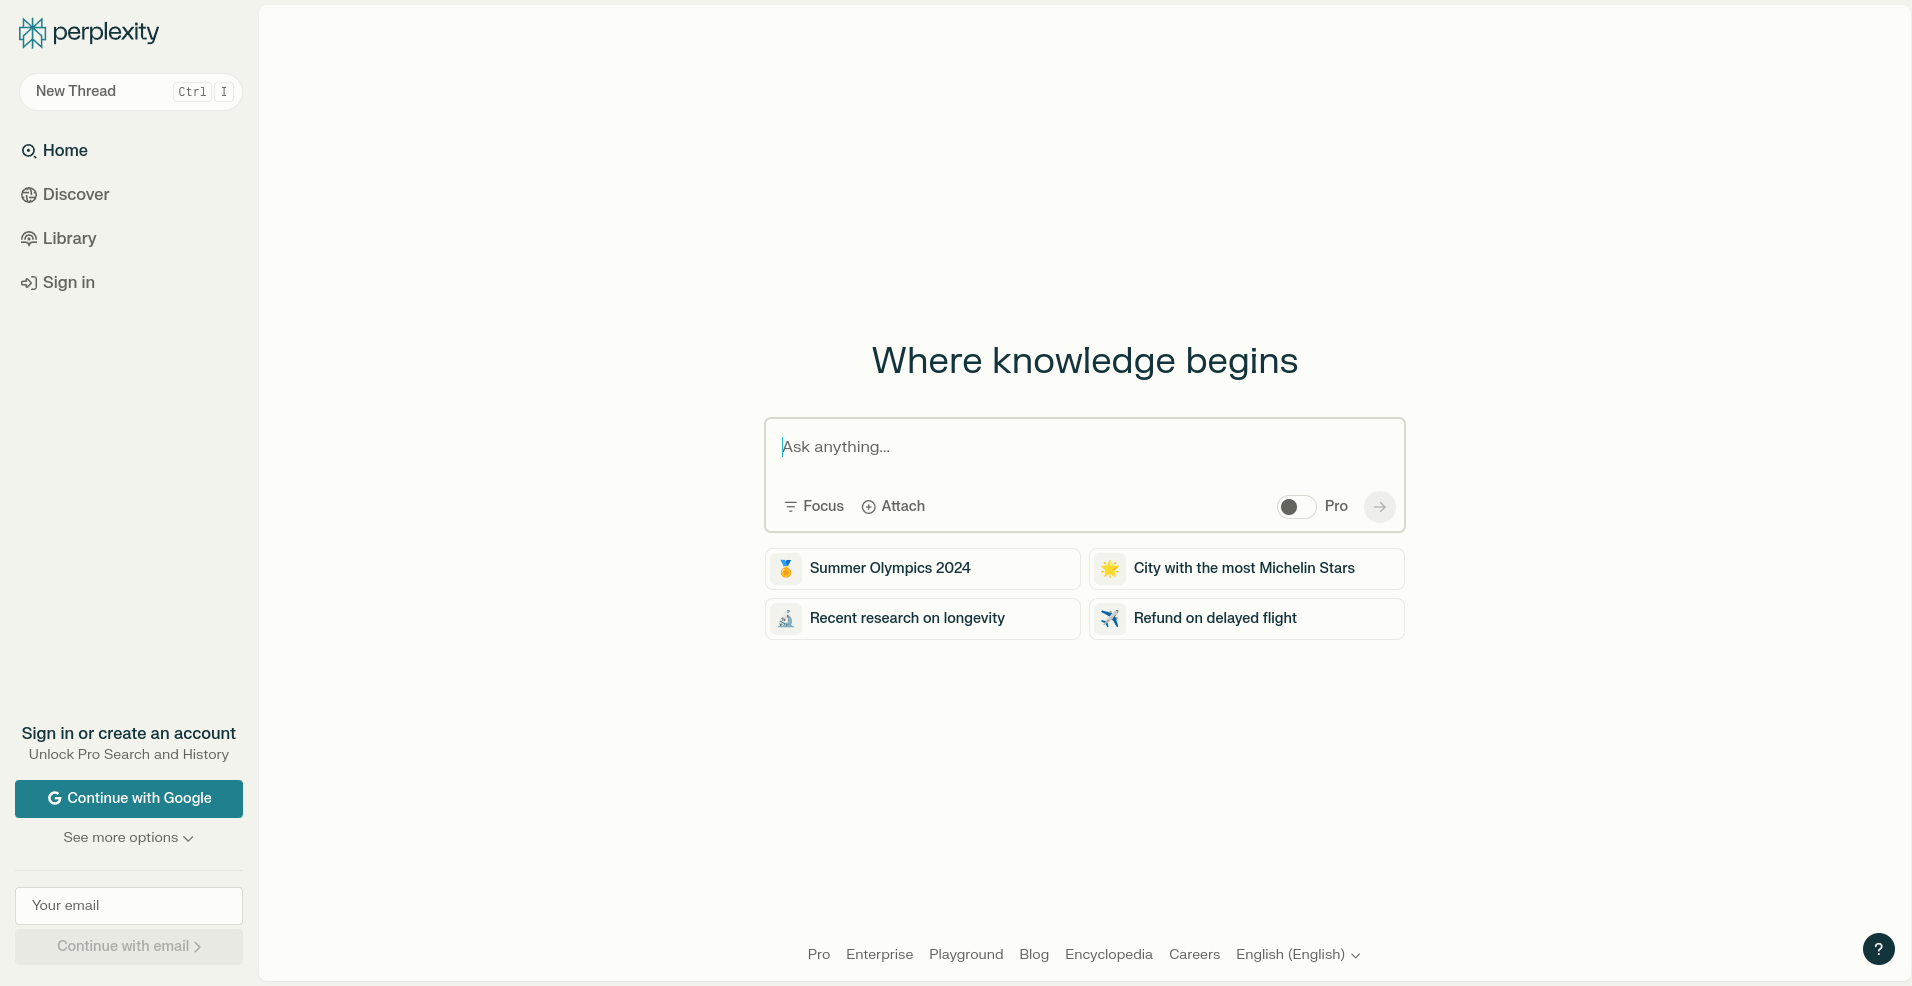Screen dimensions: 1912x986
Task: Click the Attach label in the search box
Action: tap(903, 507)
